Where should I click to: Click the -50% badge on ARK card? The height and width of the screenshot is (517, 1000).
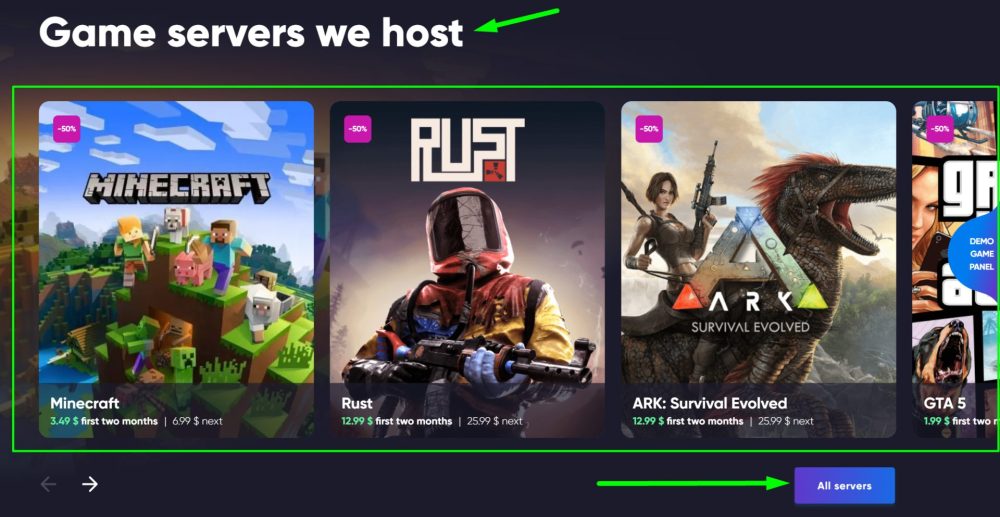(649, 129)
